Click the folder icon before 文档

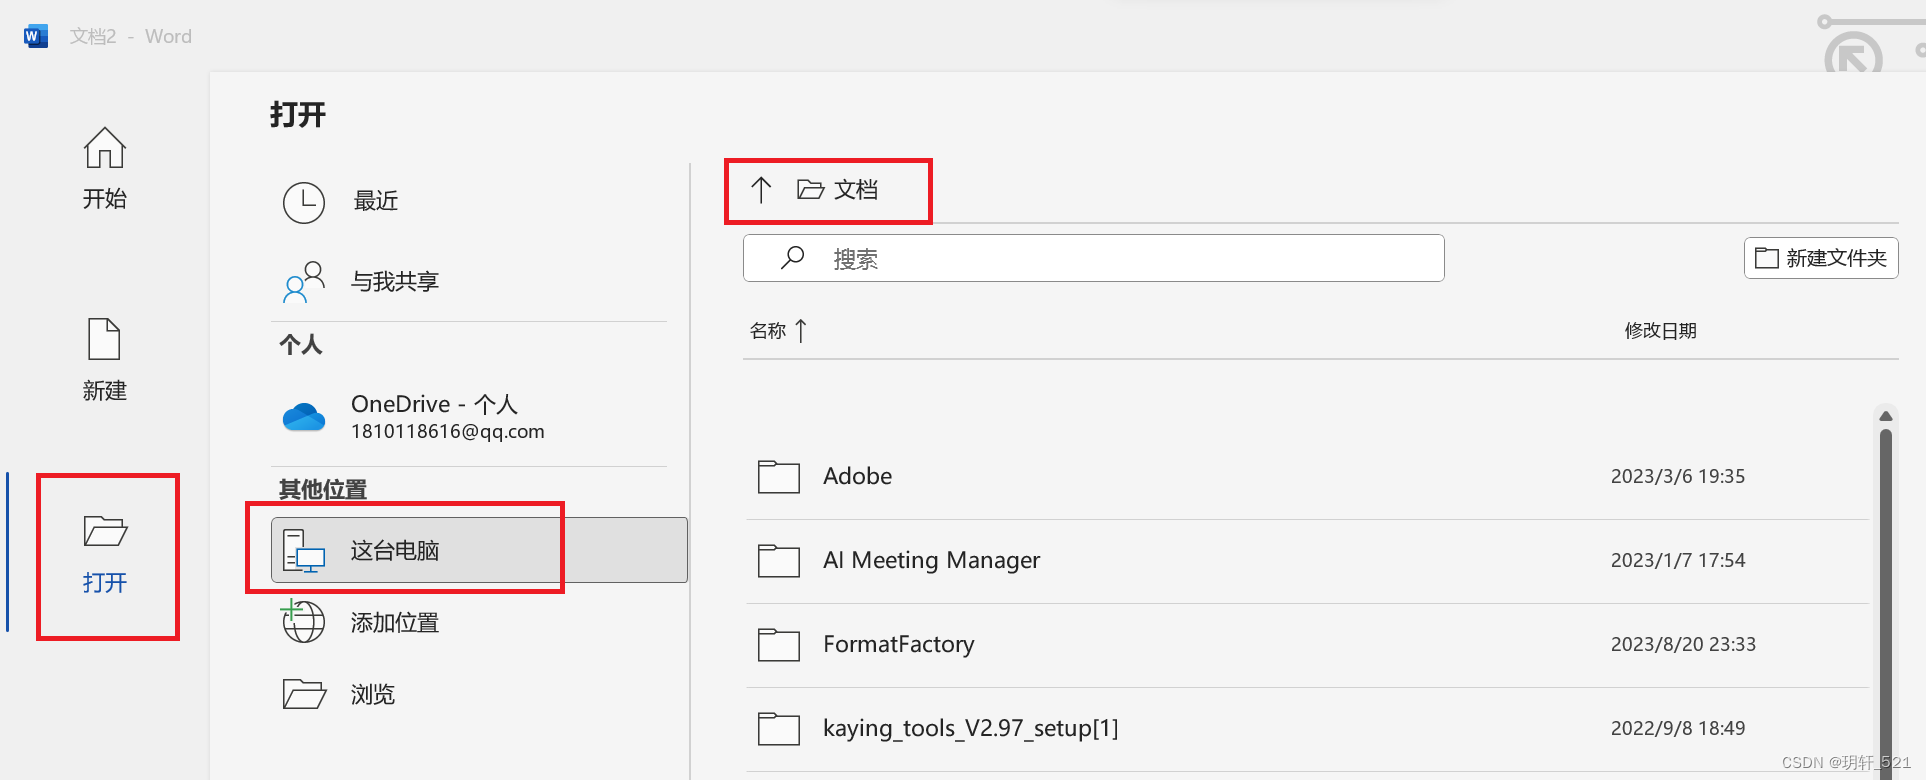pyautogui.click(x=810, y=189)
